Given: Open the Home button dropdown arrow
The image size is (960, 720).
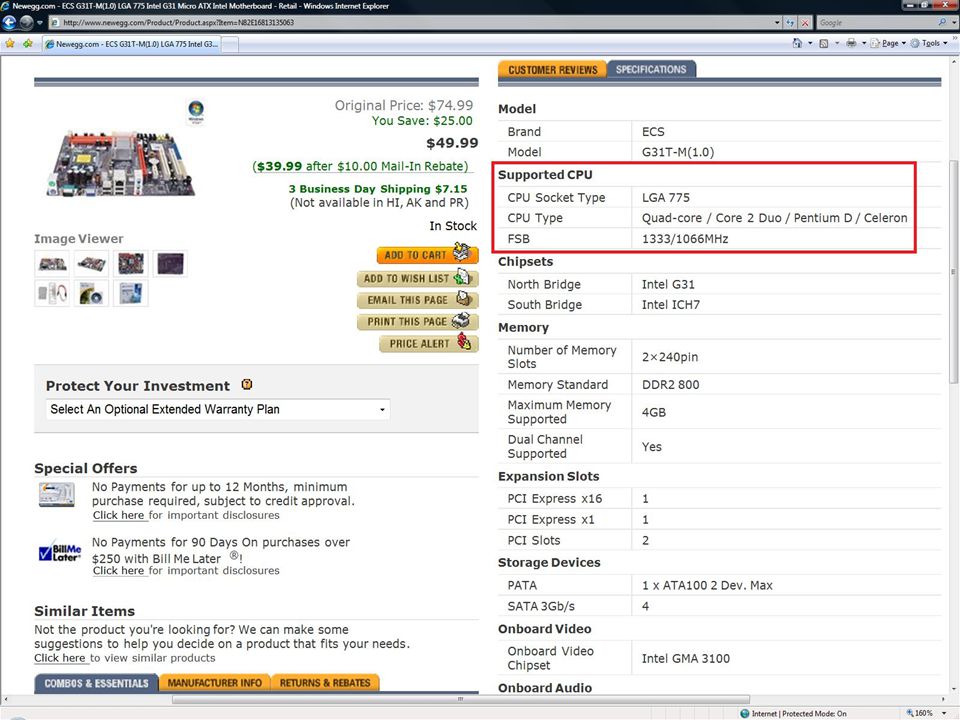Looking at the screenshot, I should pyautogui.click(x=810, y=43).
